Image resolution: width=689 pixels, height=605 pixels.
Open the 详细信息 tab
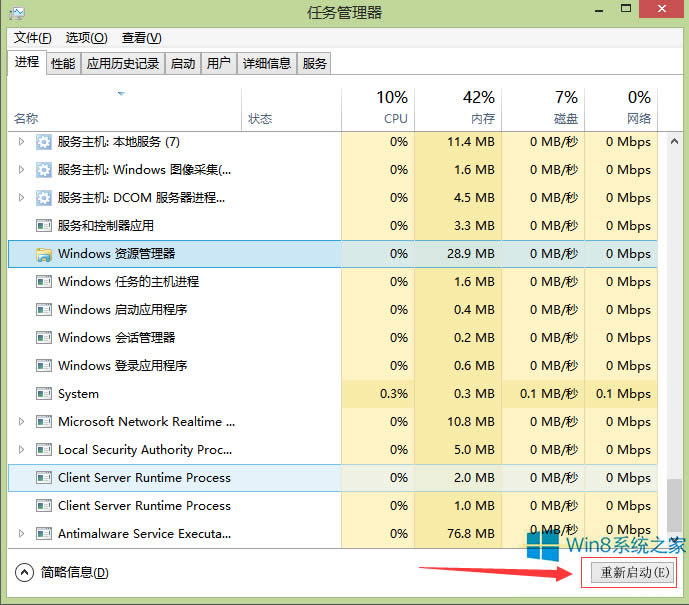267,63
